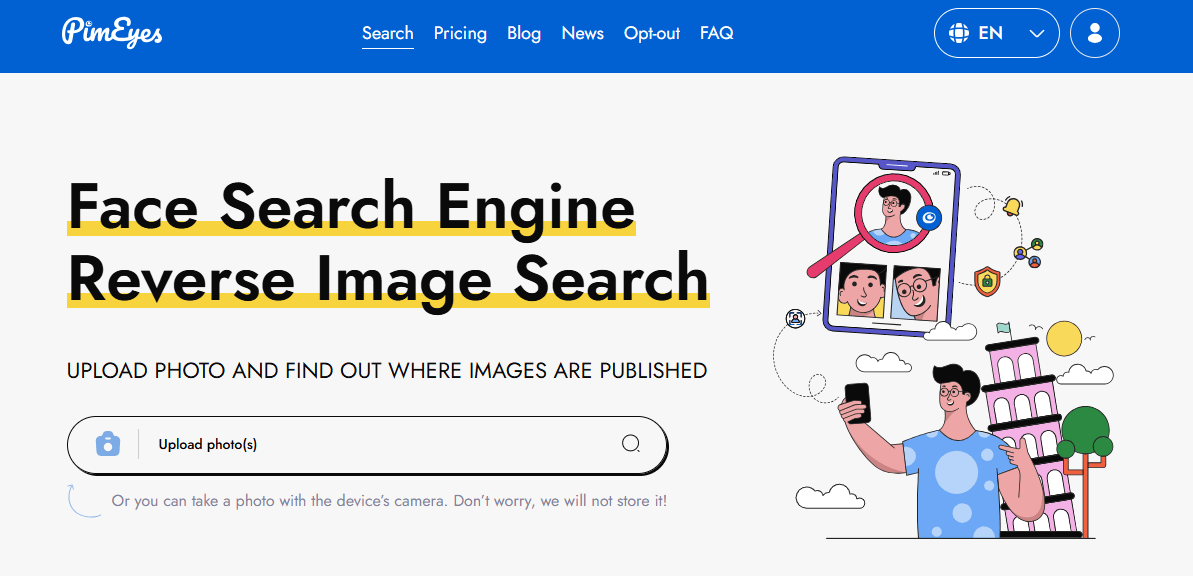1193x576 pixels.
Task: Click the curved arrow below upload bar
Action: [82, 501]
